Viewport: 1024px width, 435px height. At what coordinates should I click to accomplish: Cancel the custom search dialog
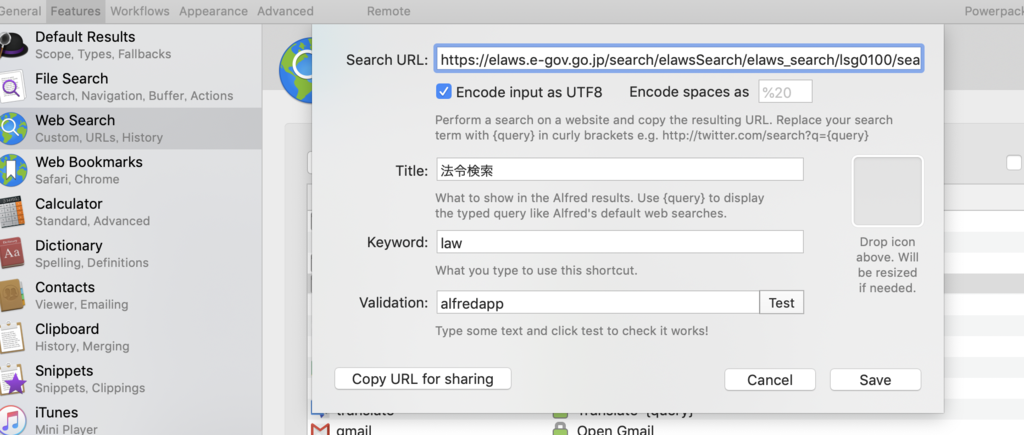[x=770, y=379]
